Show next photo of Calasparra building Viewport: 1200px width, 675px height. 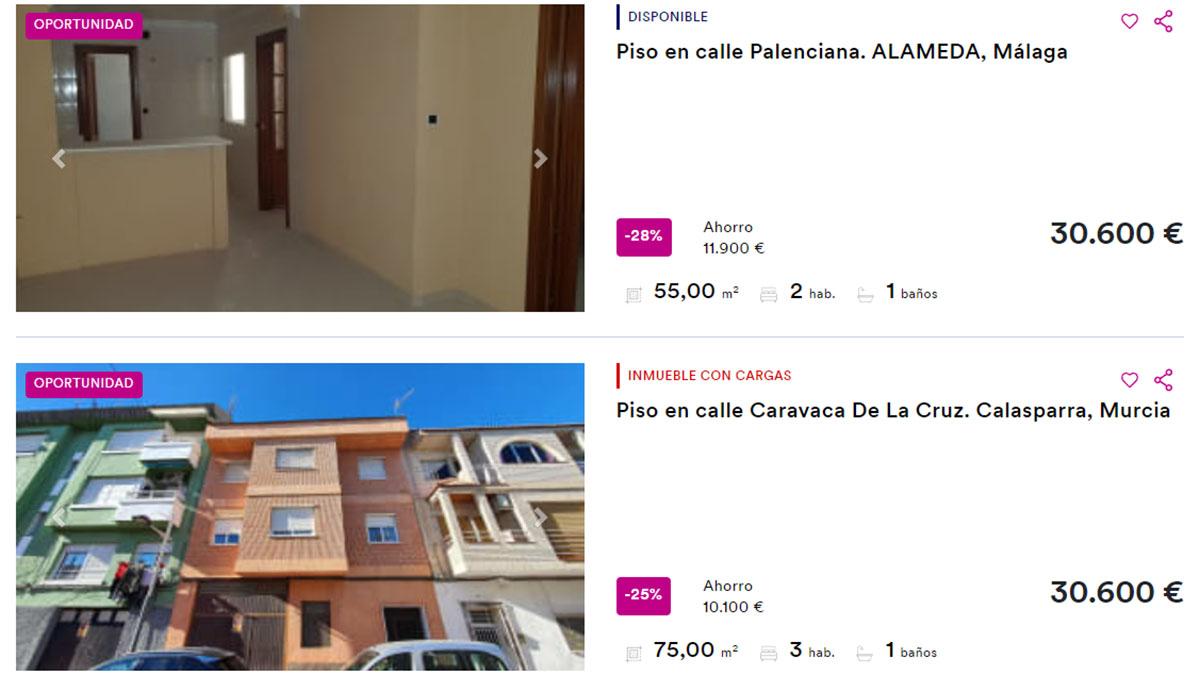click(540, 517)
